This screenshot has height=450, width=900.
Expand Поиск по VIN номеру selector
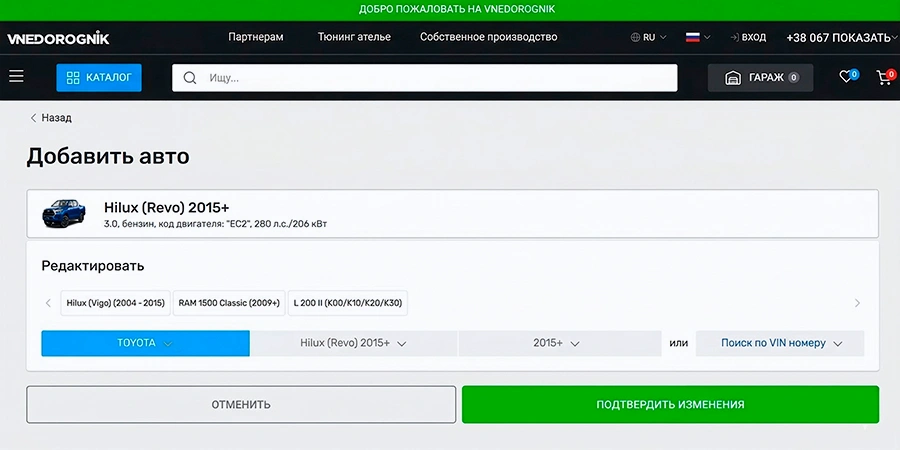pyautogui.click(x=780, y=343)
